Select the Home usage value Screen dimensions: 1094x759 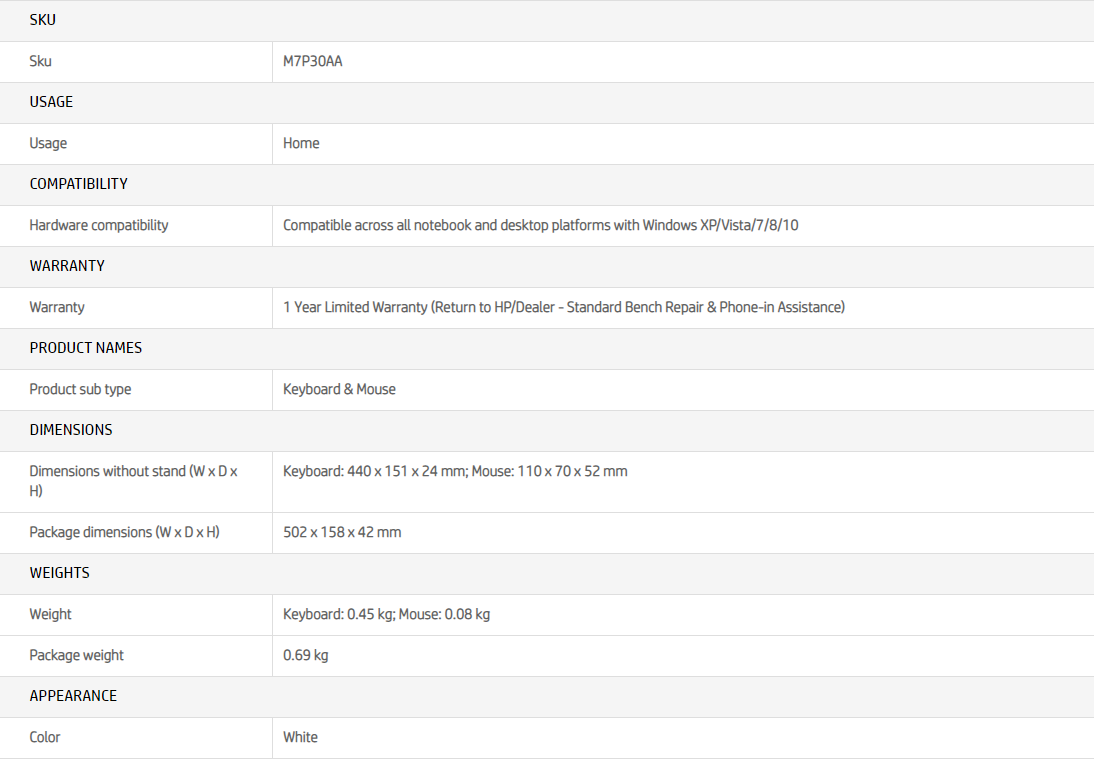click(301, 143)
